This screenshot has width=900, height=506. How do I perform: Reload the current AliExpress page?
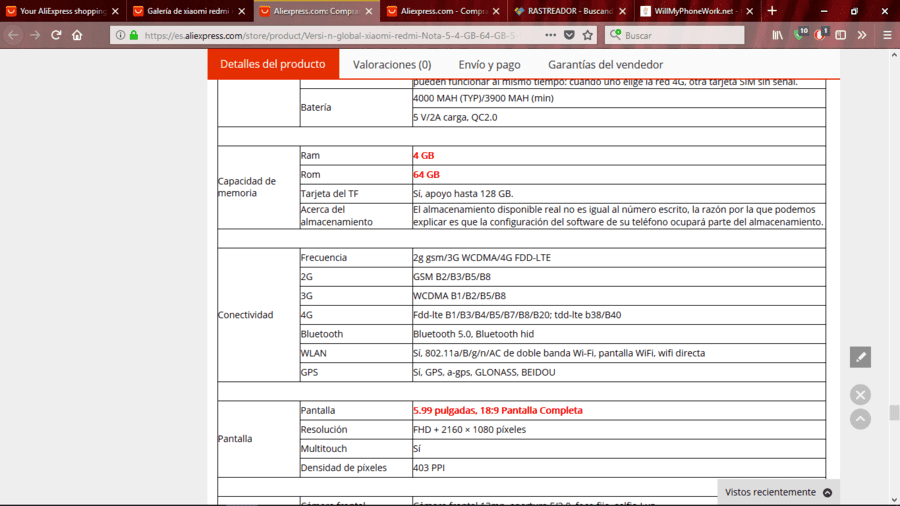(56, 35)
